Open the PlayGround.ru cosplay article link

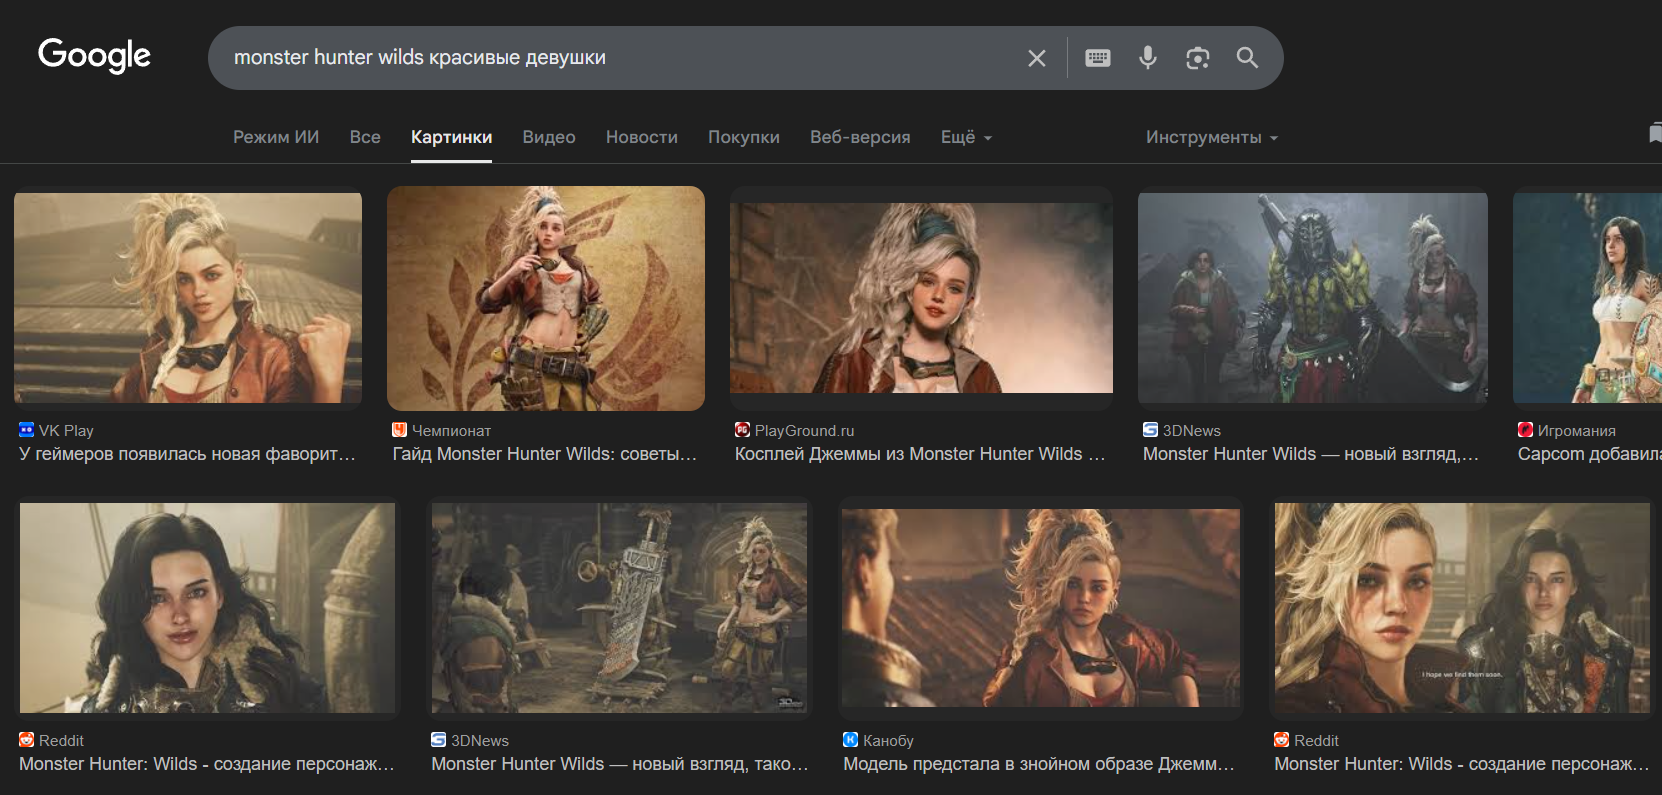(919, 454)
